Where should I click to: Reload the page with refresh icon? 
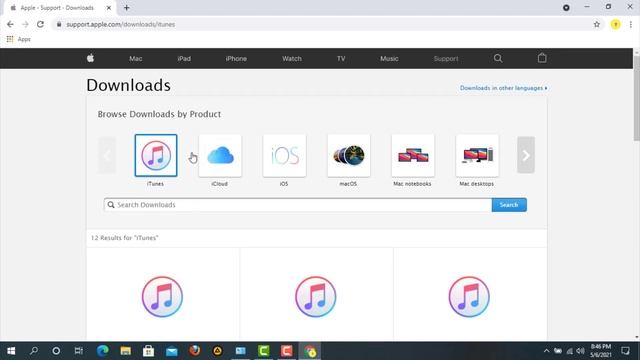pyautogui.click(x=40, y=24)
